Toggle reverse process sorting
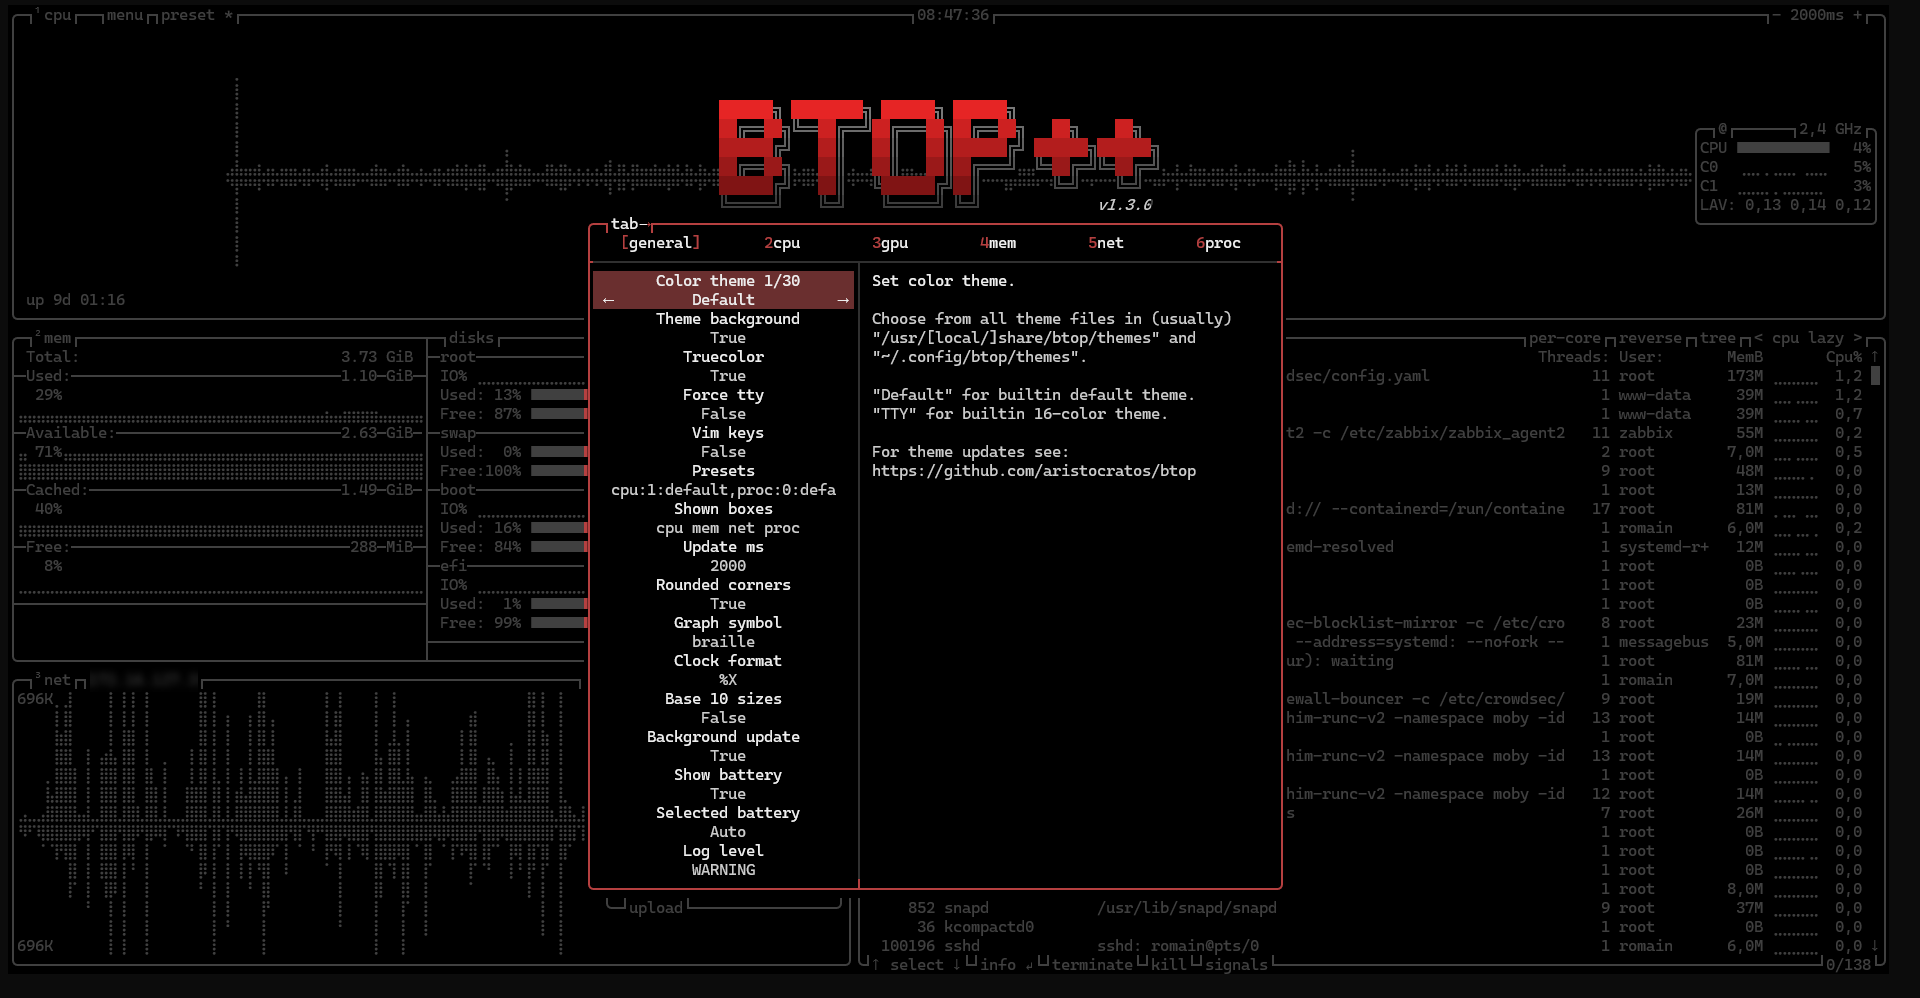Viewport: 1920px width, 998px height. point(1650,338)
